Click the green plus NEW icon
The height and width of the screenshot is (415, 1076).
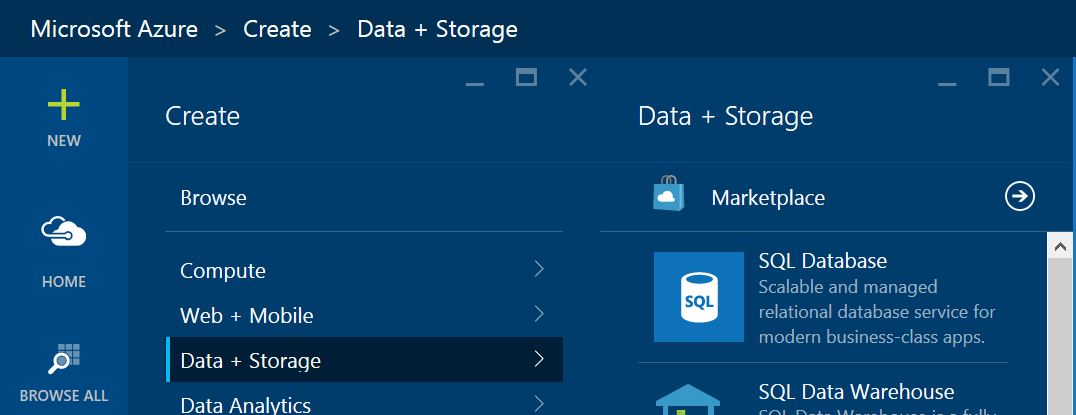(x=64, y=105)
